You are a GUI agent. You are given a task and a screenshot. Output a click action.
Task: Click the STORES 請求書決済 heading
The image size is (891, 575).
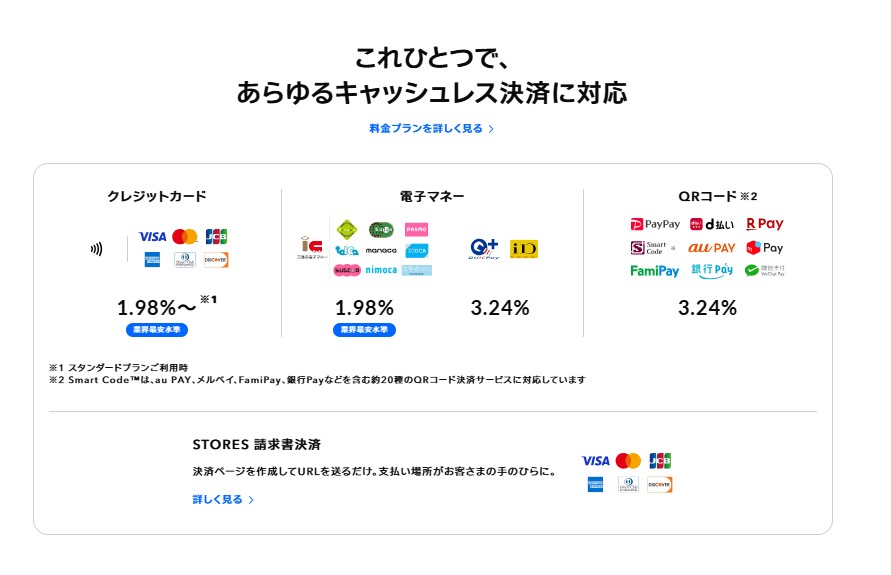(x=257, y=444)
